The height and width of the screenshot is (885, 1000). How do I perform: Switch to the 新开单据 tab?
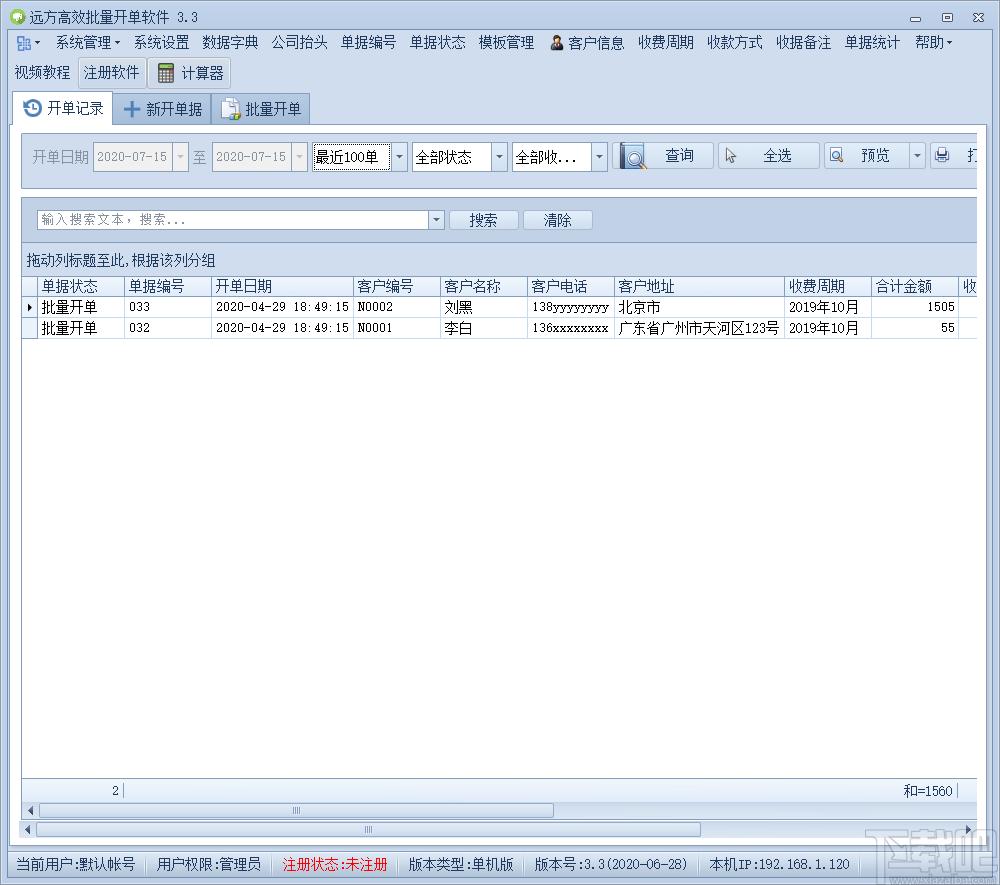[163, 109]
